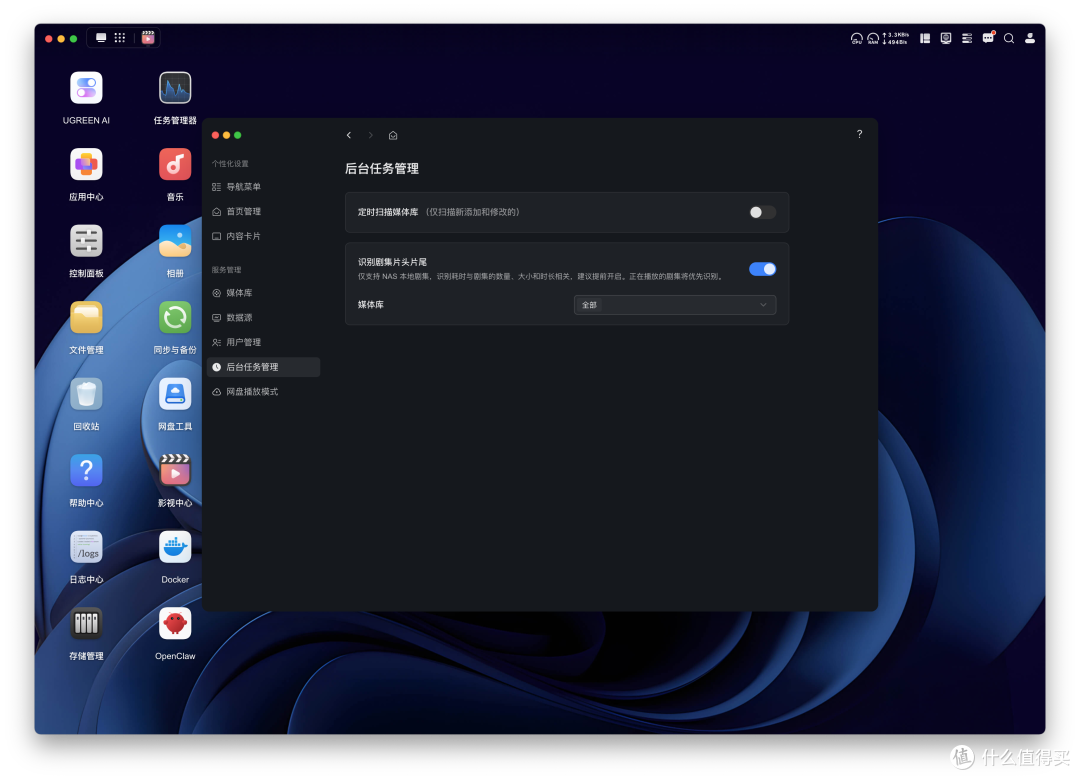This screenshot has width=1080, height=780.
Task: Maximize the settings window with green button
Action: click(x=238, y=135)
